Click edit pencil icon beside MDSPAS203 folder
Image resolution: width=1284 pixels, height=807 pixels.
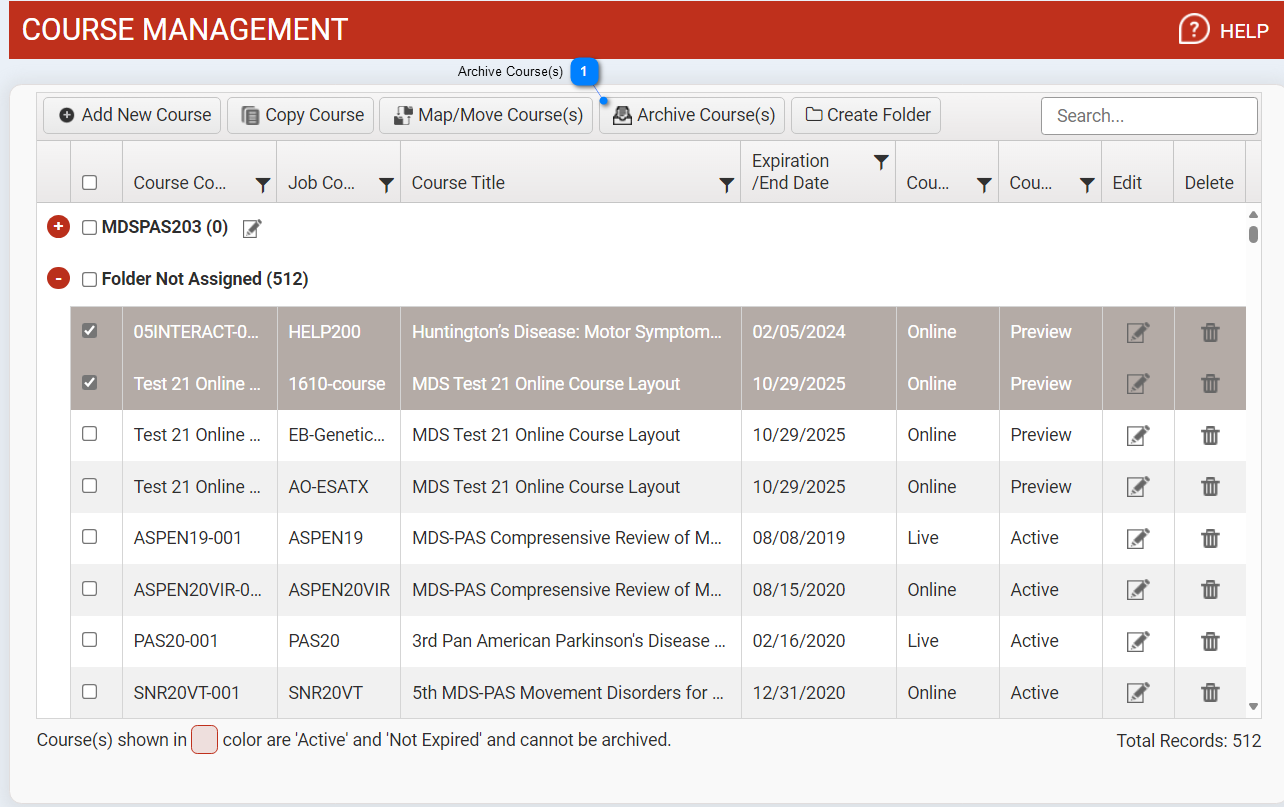point(252,228)
